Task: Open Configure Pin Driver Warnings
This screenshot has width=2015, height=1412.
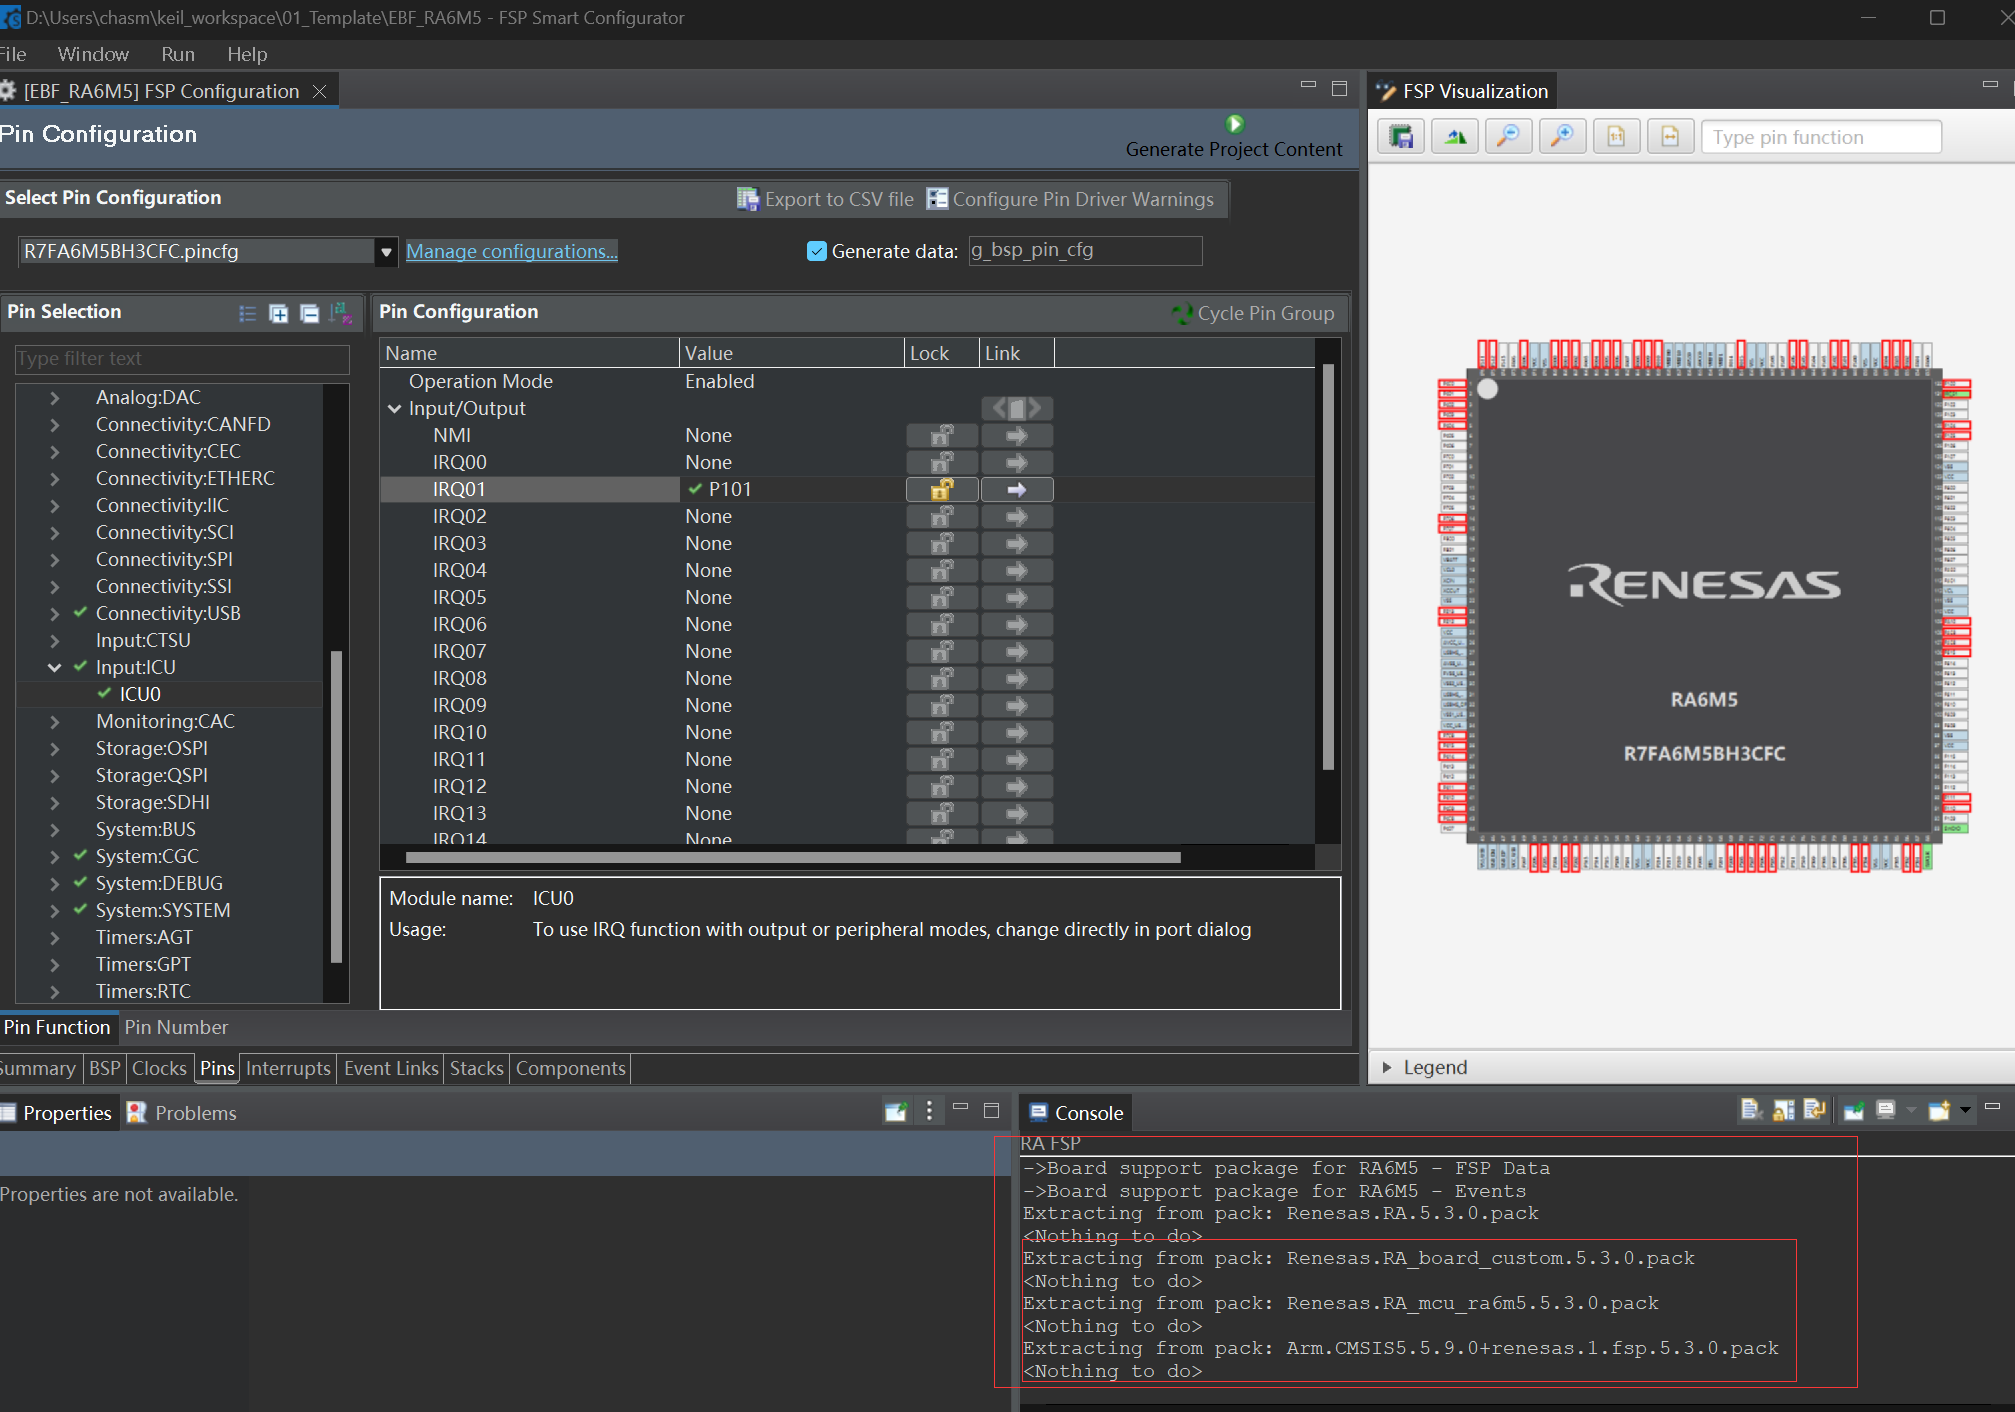Action: click(x=1070, y=199)
